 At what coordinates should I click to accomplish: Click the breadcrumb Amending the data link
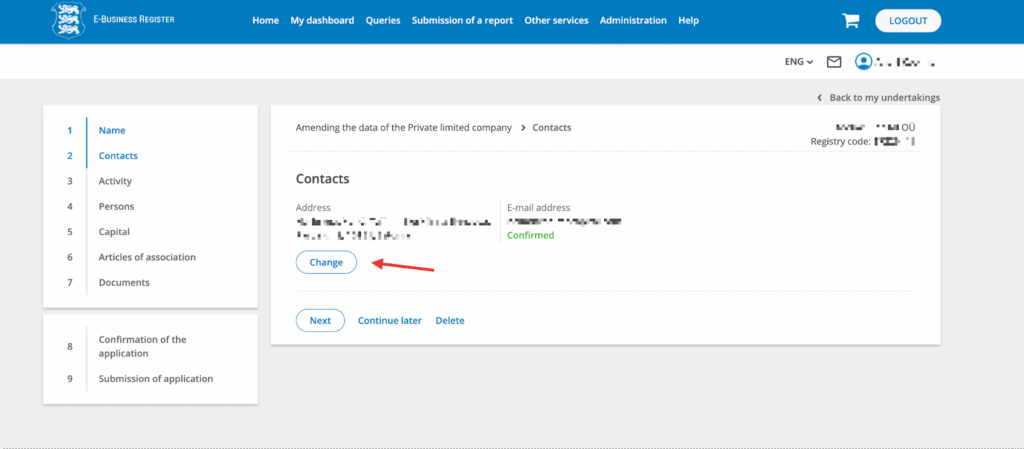[403, 128]
